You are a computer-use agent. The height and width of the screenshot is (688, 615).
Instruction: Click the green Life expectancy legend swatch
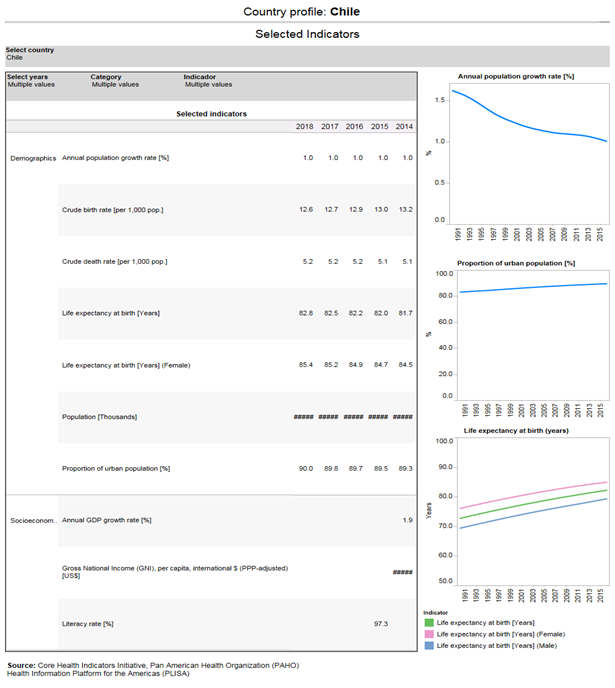tap(428, 622)
